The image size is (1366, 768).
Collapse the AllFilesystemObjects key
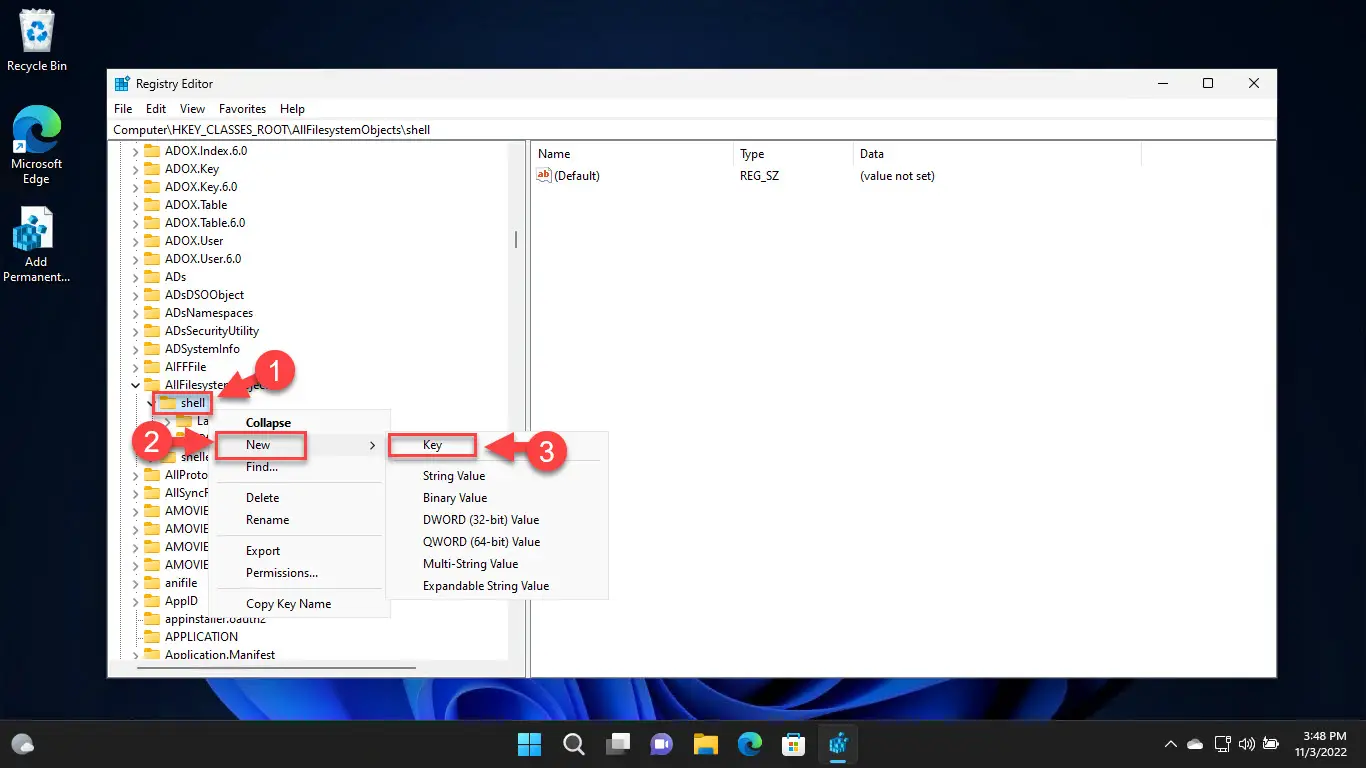[136, 385]
